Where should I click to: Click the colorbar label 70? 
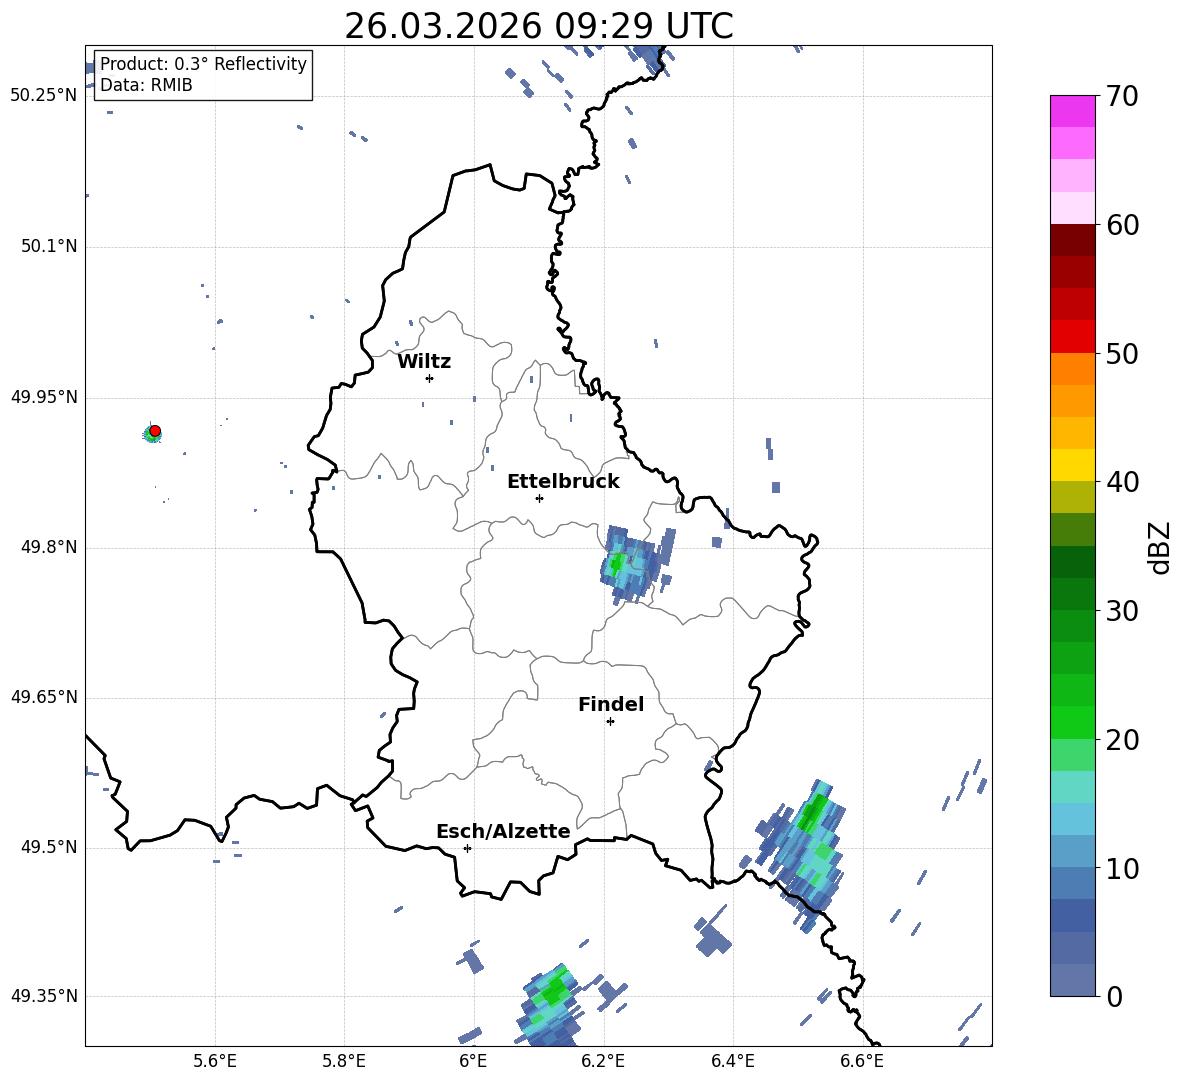1122,97
